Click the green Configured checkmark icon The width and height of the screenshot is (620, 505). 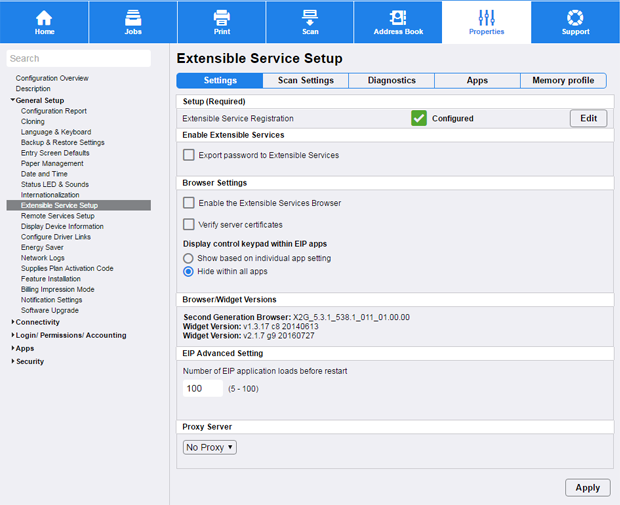pyautogui.click(x=419, y=118)
